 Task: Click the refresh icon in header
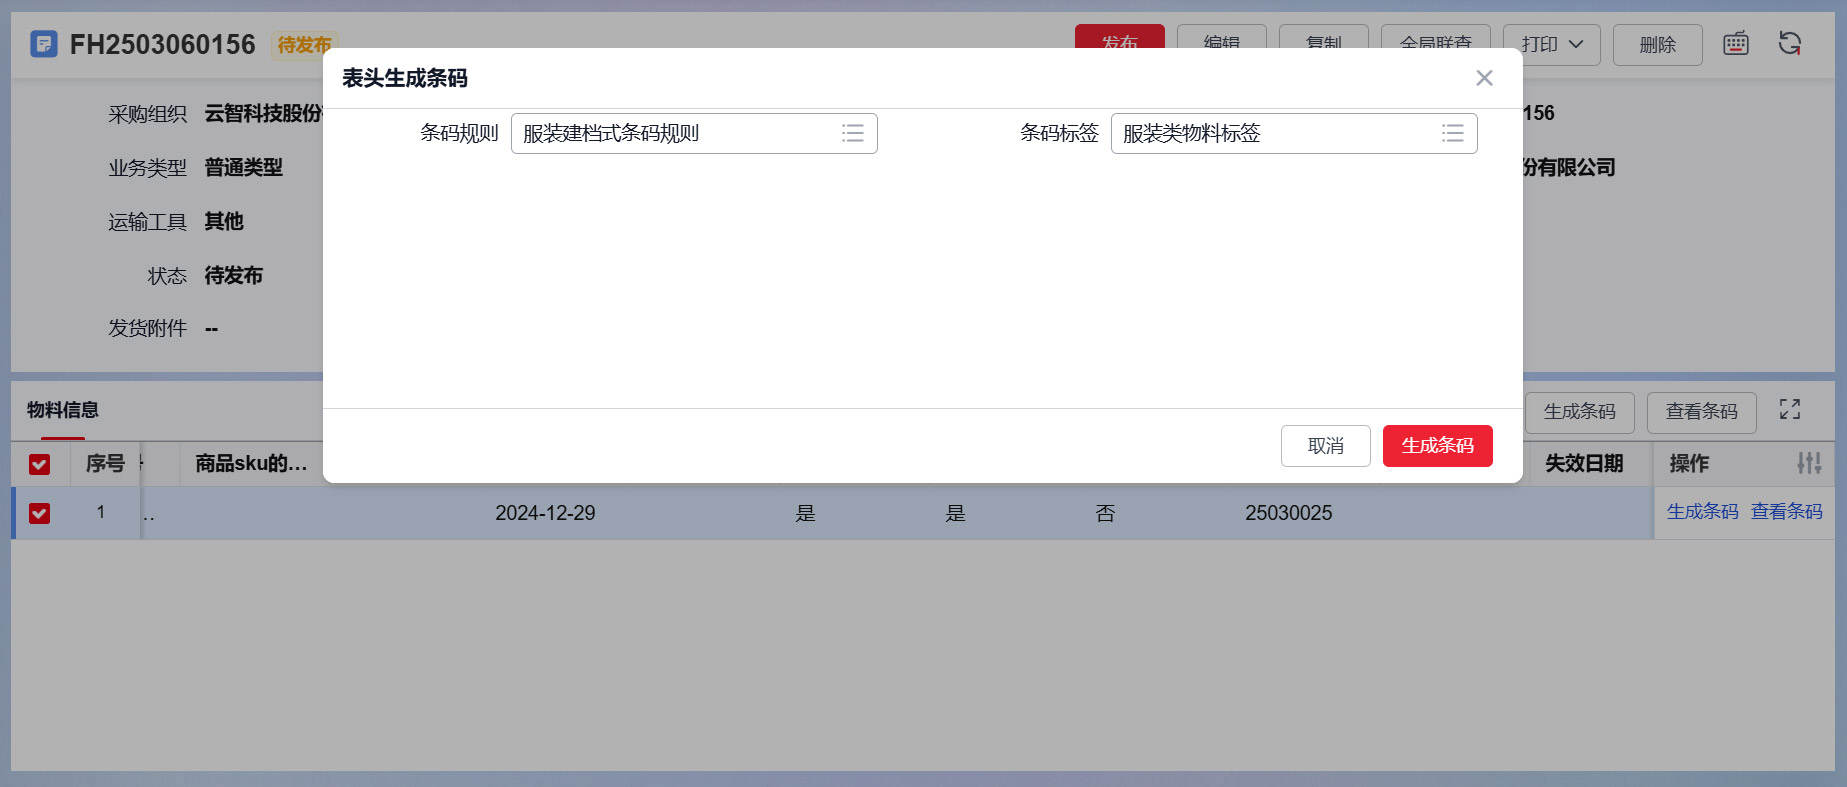coord(1789,44)
